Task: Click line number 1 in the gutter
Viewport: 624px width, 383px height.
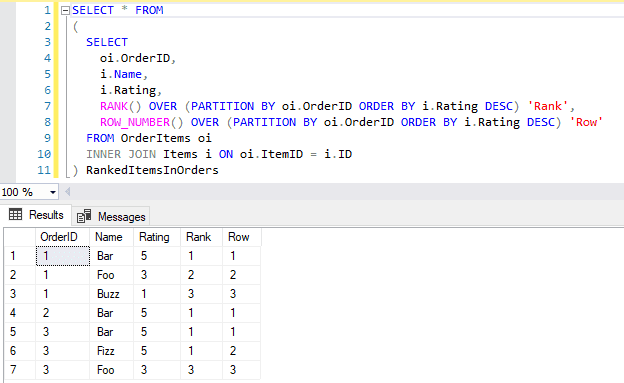Action: (x=47, y=10)
